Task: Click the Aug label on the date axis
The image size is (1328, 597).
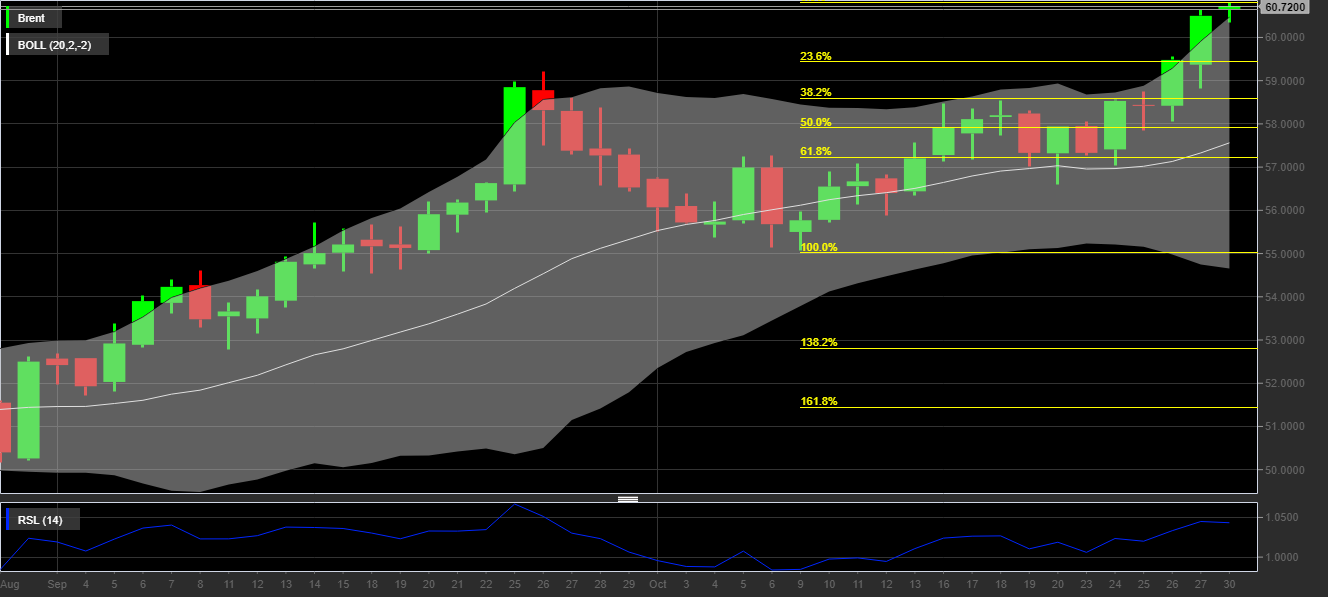Action: click(10, 583)
